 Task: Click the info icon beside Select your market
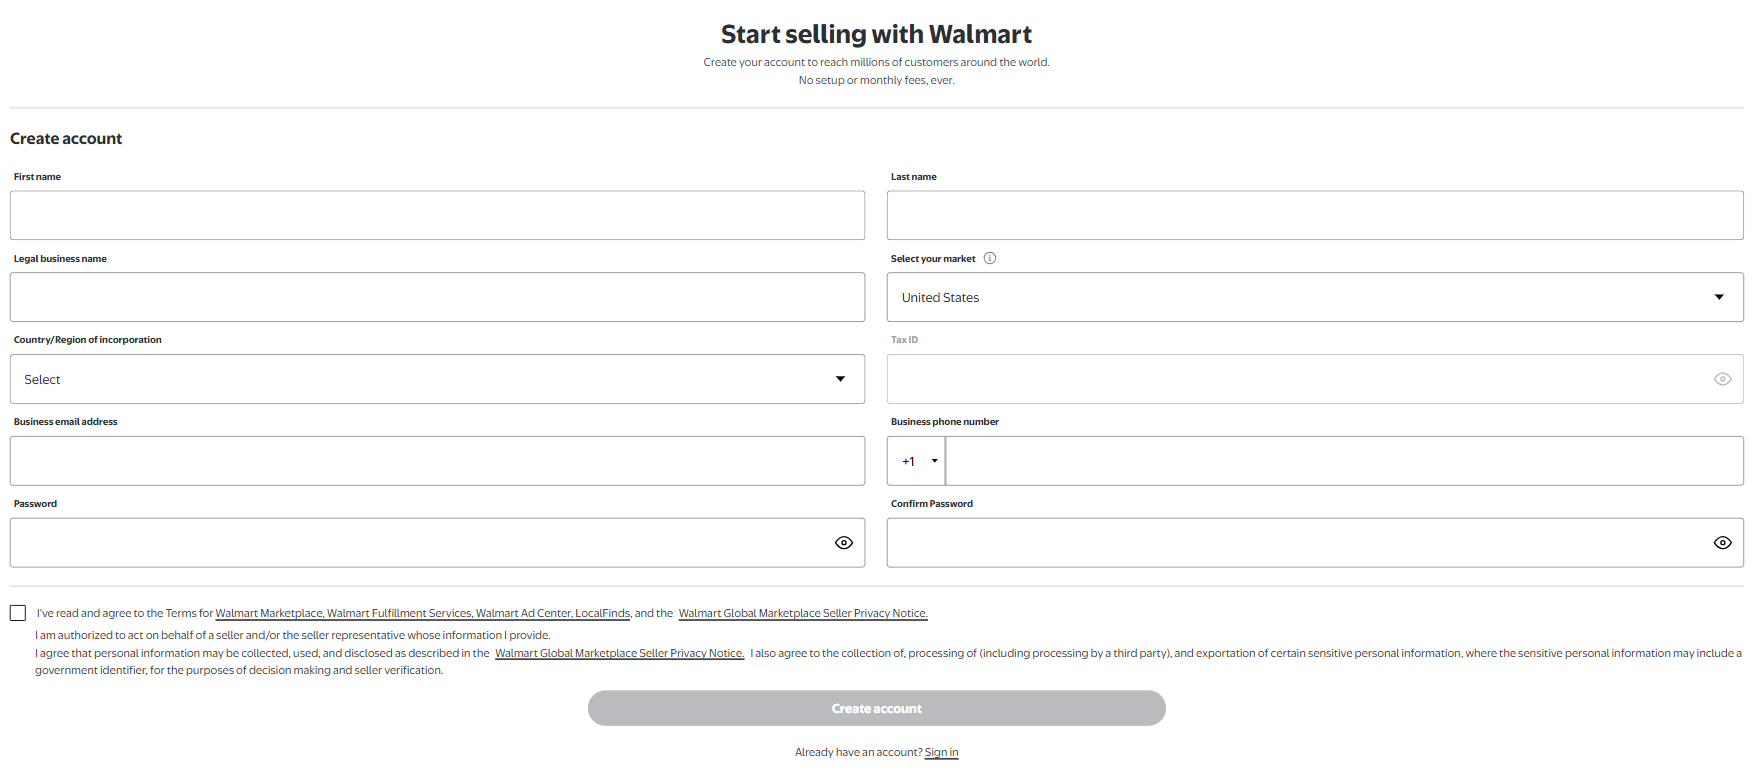click(x=990, y=258)
